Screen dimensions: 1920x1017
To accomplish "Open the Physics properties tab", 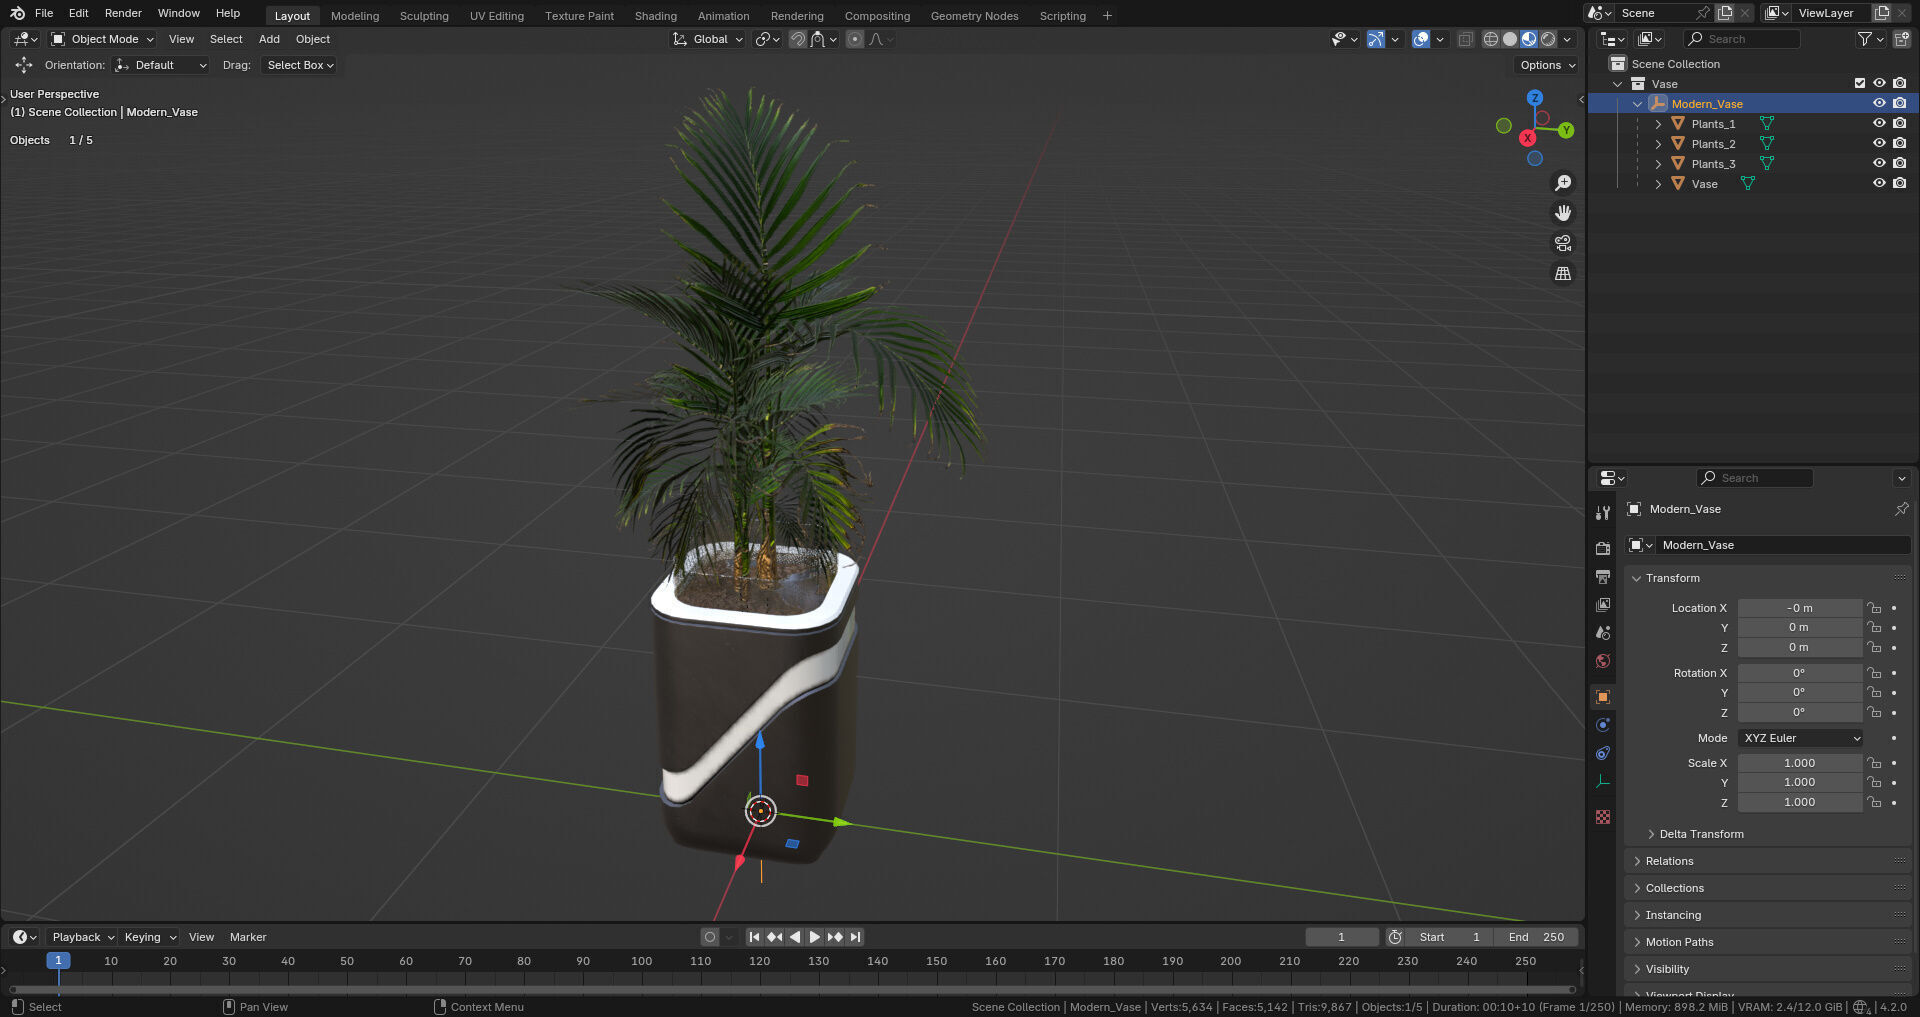I will pos(1603,725).
